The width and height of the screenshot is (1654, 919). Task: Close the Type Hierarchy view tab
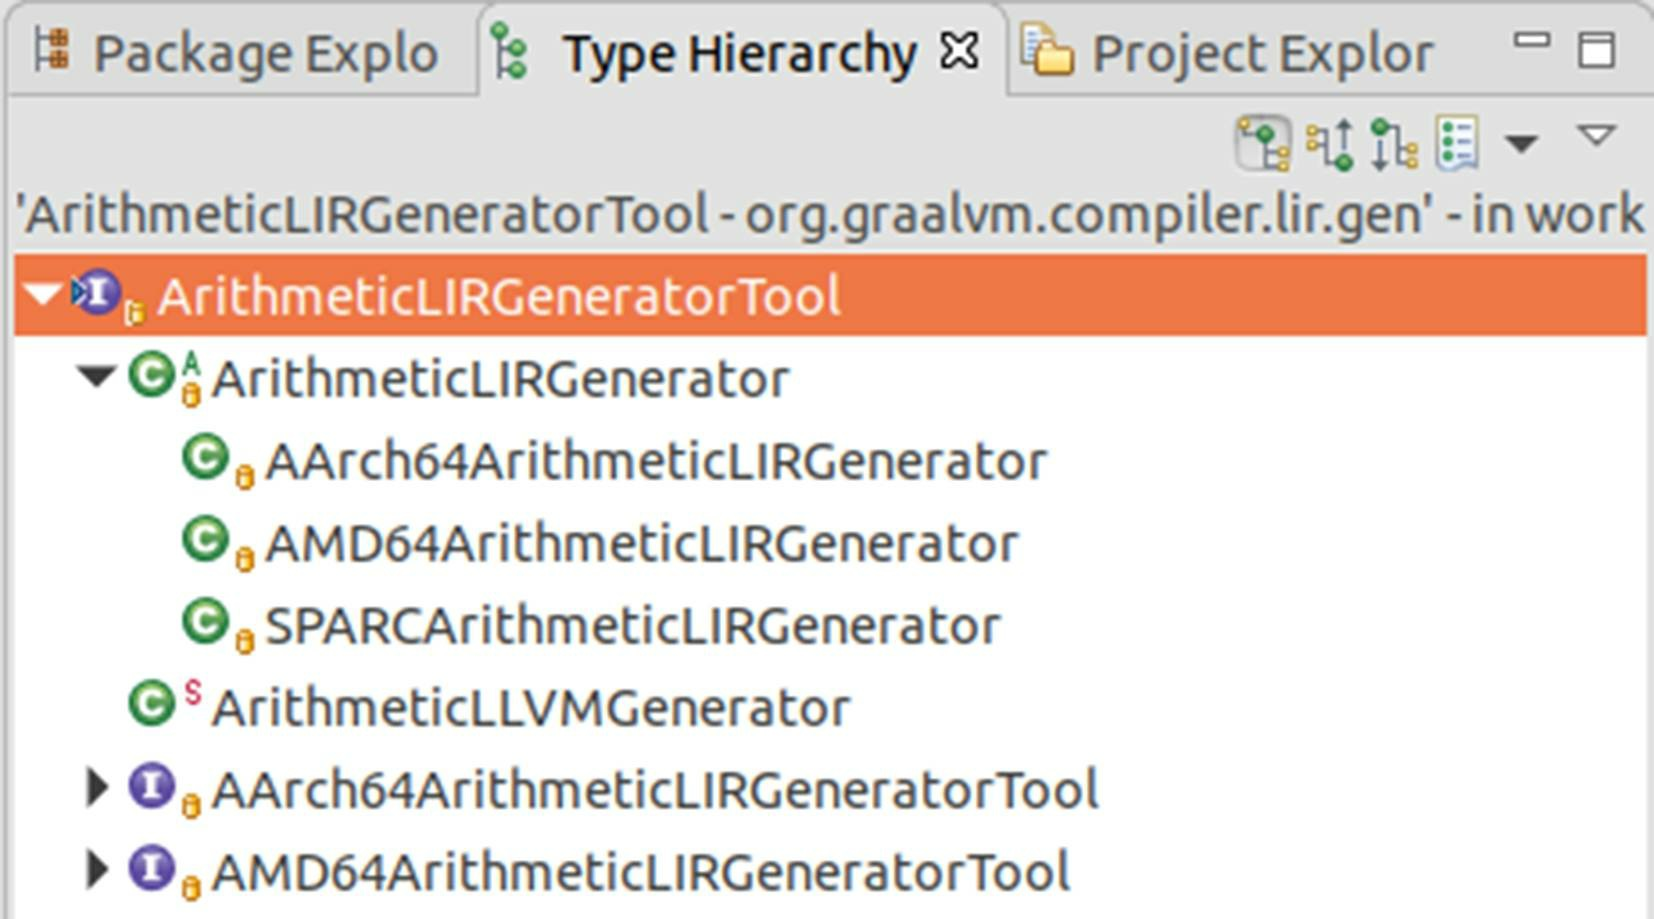pyautogui.click(x=959, y=51)
